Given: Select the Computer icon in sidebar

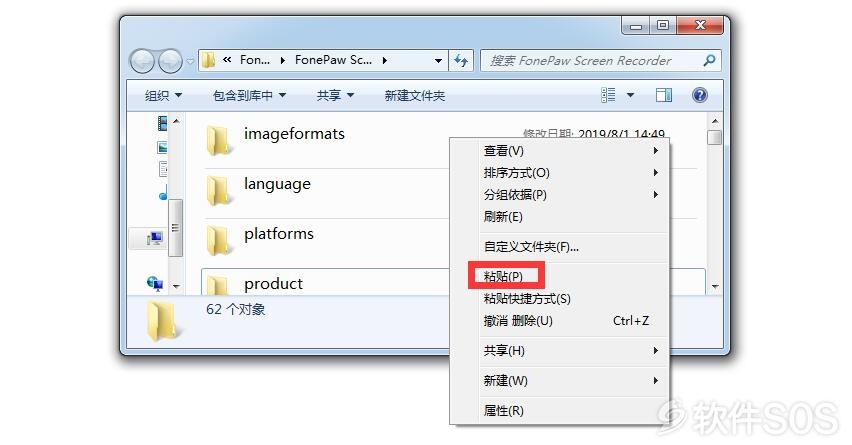Looking at the screenshot, I should [x=154, y=238].
